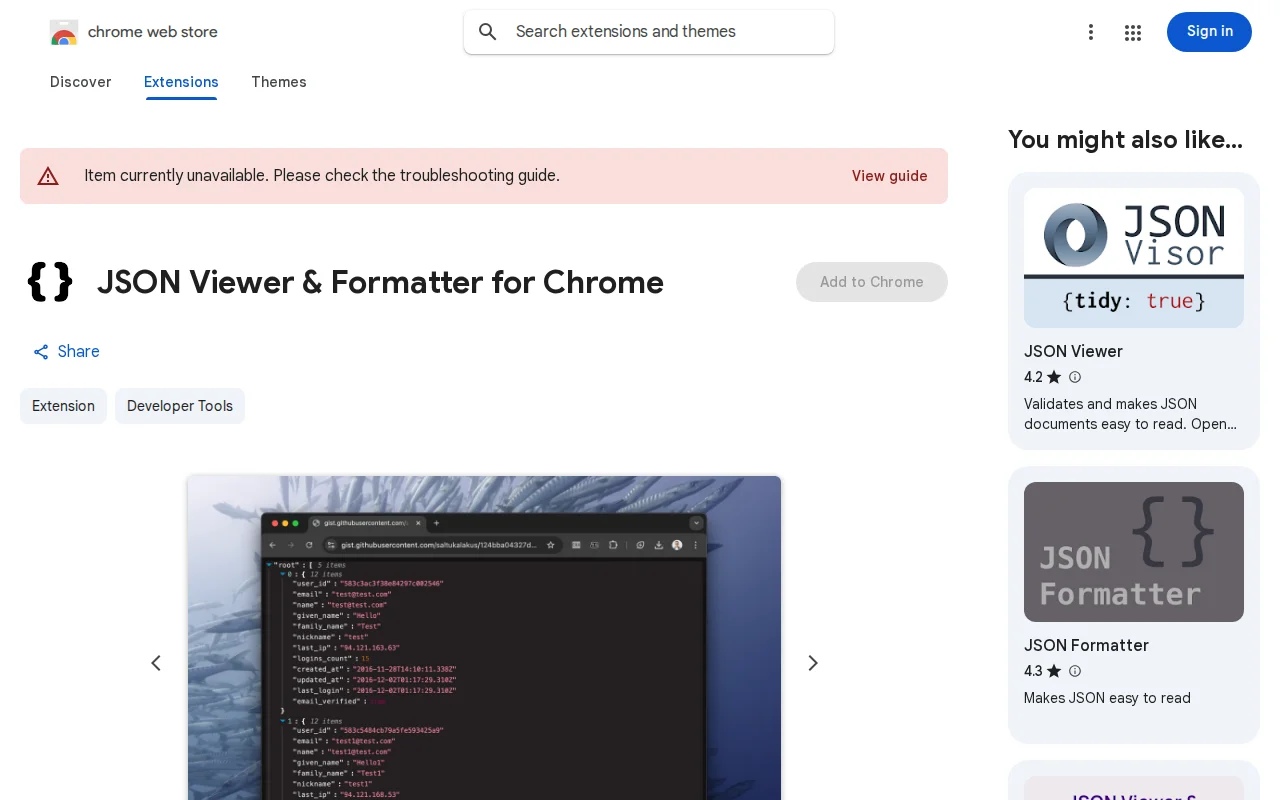The height and width of the screenshot is (800, 1280).
Task: Switch to the Discover tab
Action: pyautogui.click(x=81, y=82)
